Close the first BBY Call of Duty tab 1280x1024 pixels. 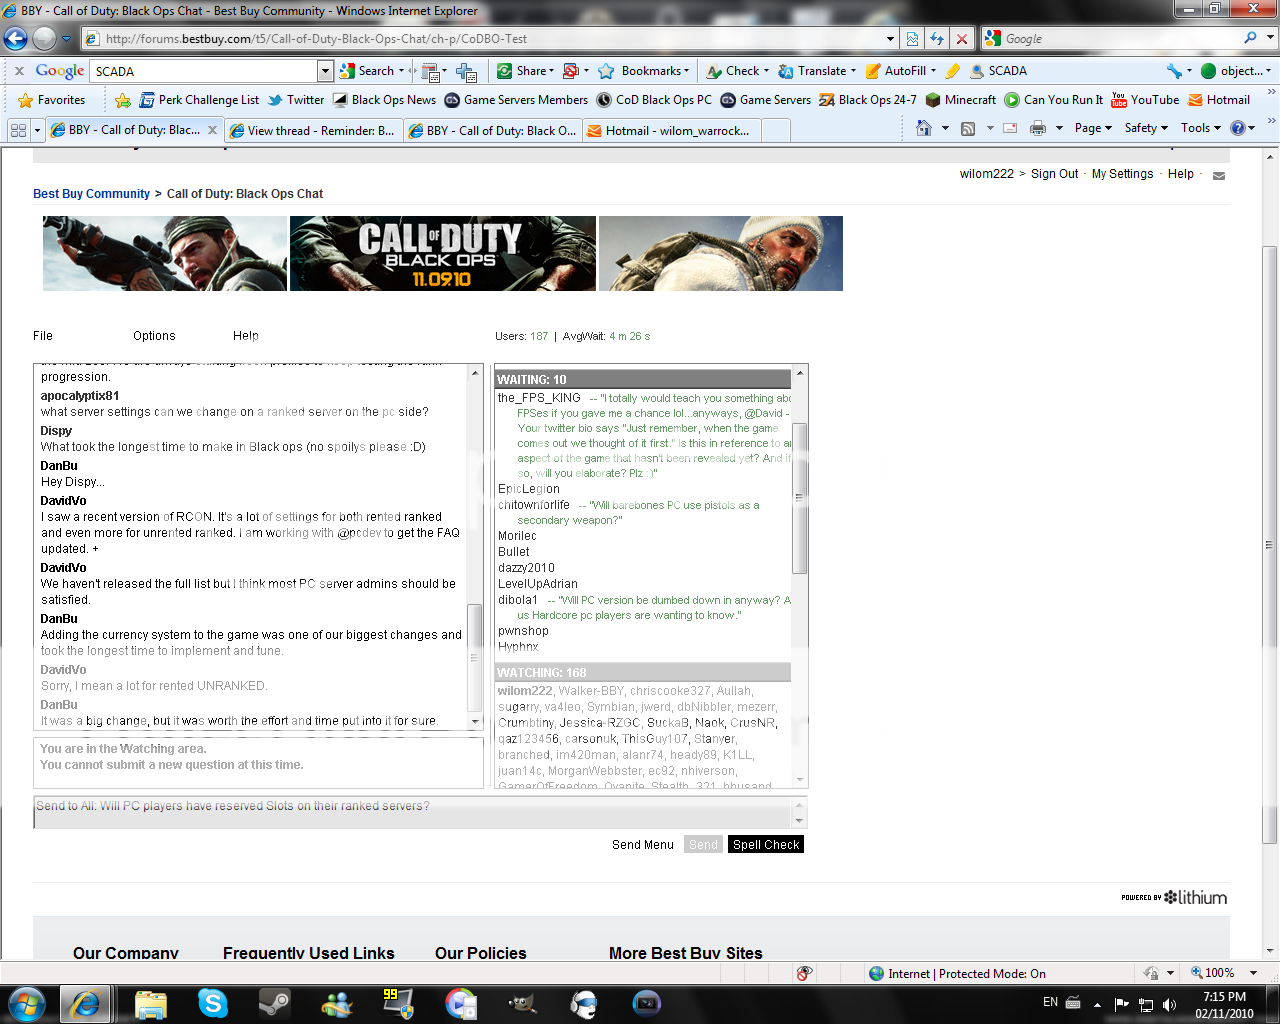click(x=212, y=130)
